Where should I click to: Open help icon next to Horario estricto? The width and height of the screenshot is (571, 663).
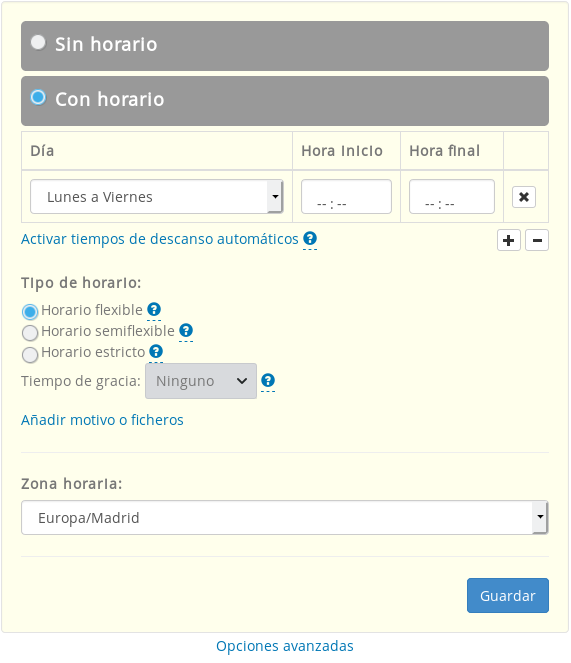pos(156,351)
